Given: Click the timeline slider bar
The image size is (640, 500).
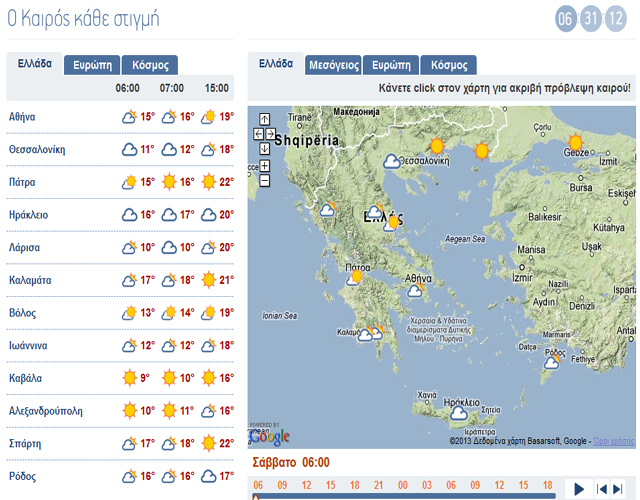Looking at the screenshot, I should point(400,495).
